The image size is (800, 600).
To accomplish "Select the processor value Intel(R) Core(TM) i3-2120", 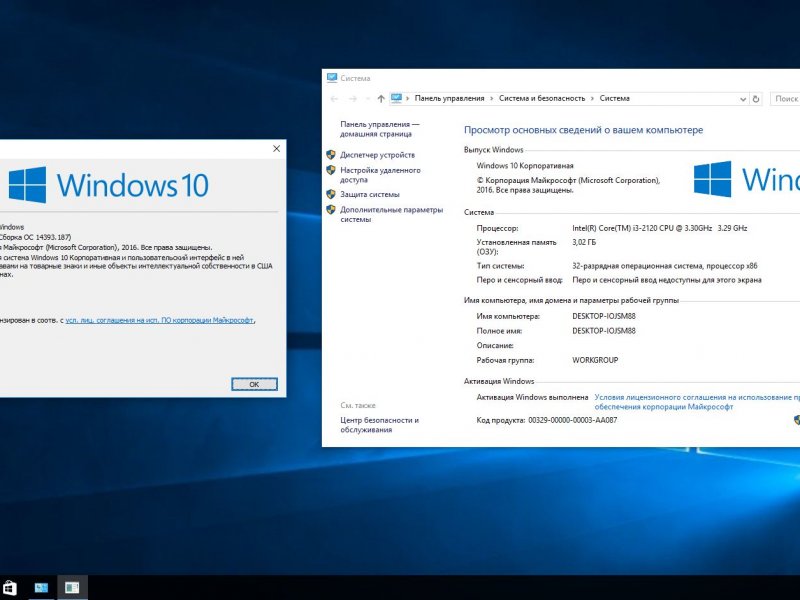I will click(659, 228).
